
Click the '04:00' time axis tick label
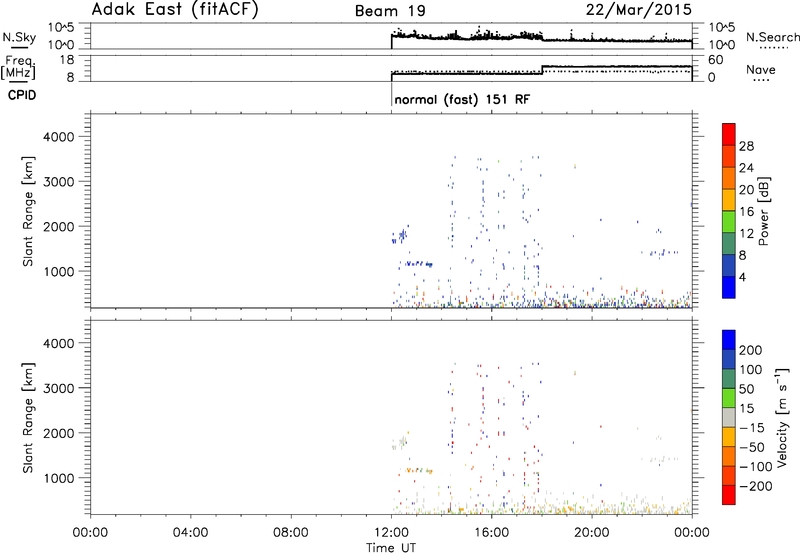(x=191, y=533)
